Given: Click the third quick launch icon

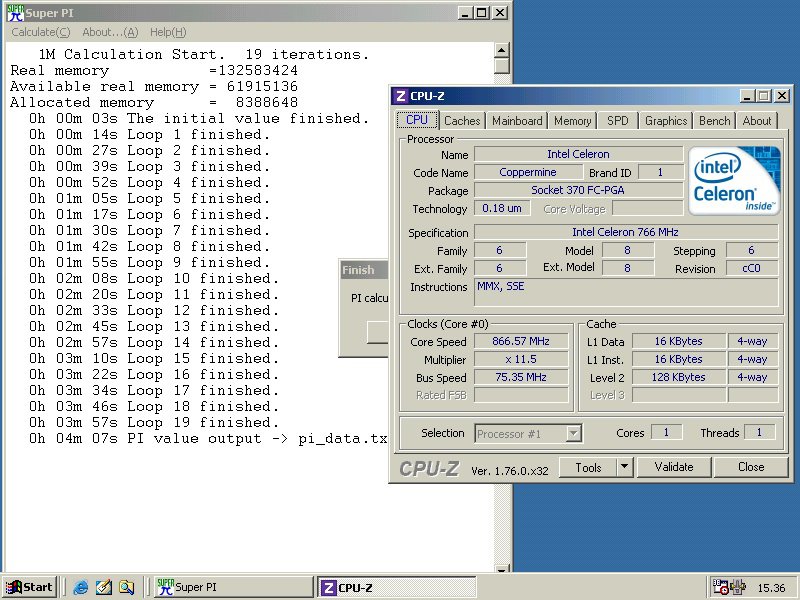Looking at the screenshot, I should click(126, 587).
